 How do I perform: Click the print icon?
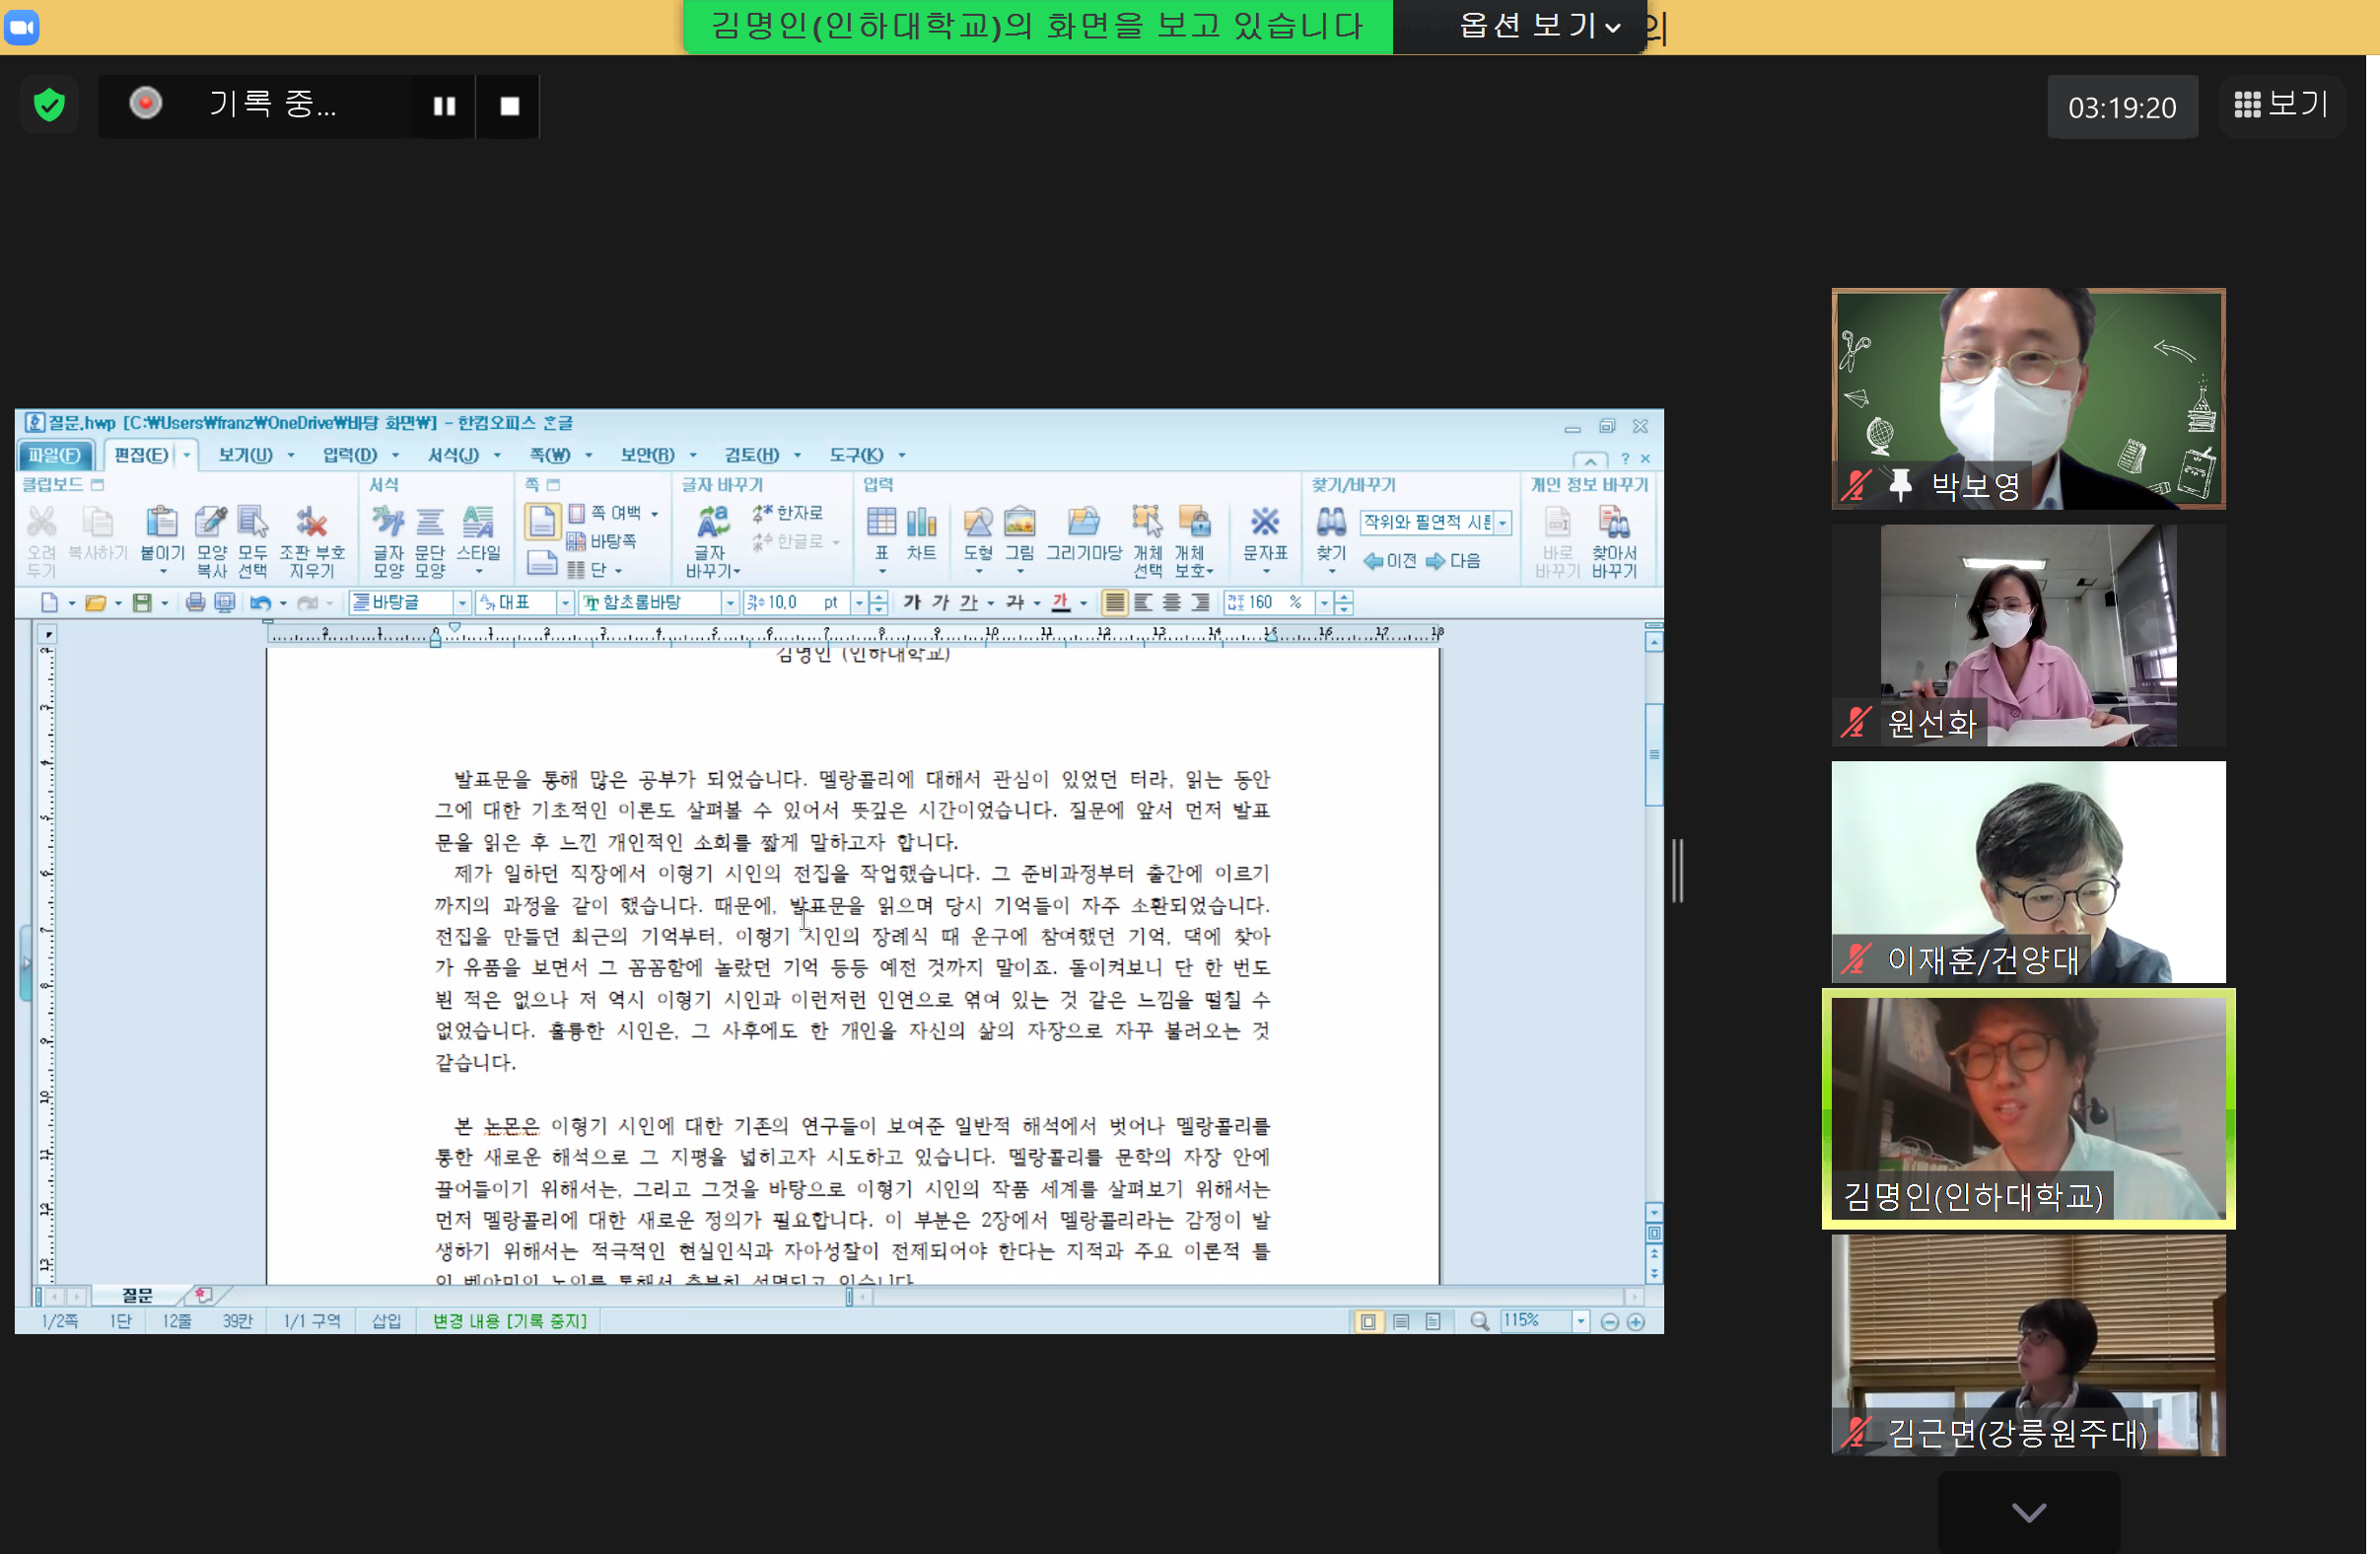pyautogui.click(x=196, y=602)
